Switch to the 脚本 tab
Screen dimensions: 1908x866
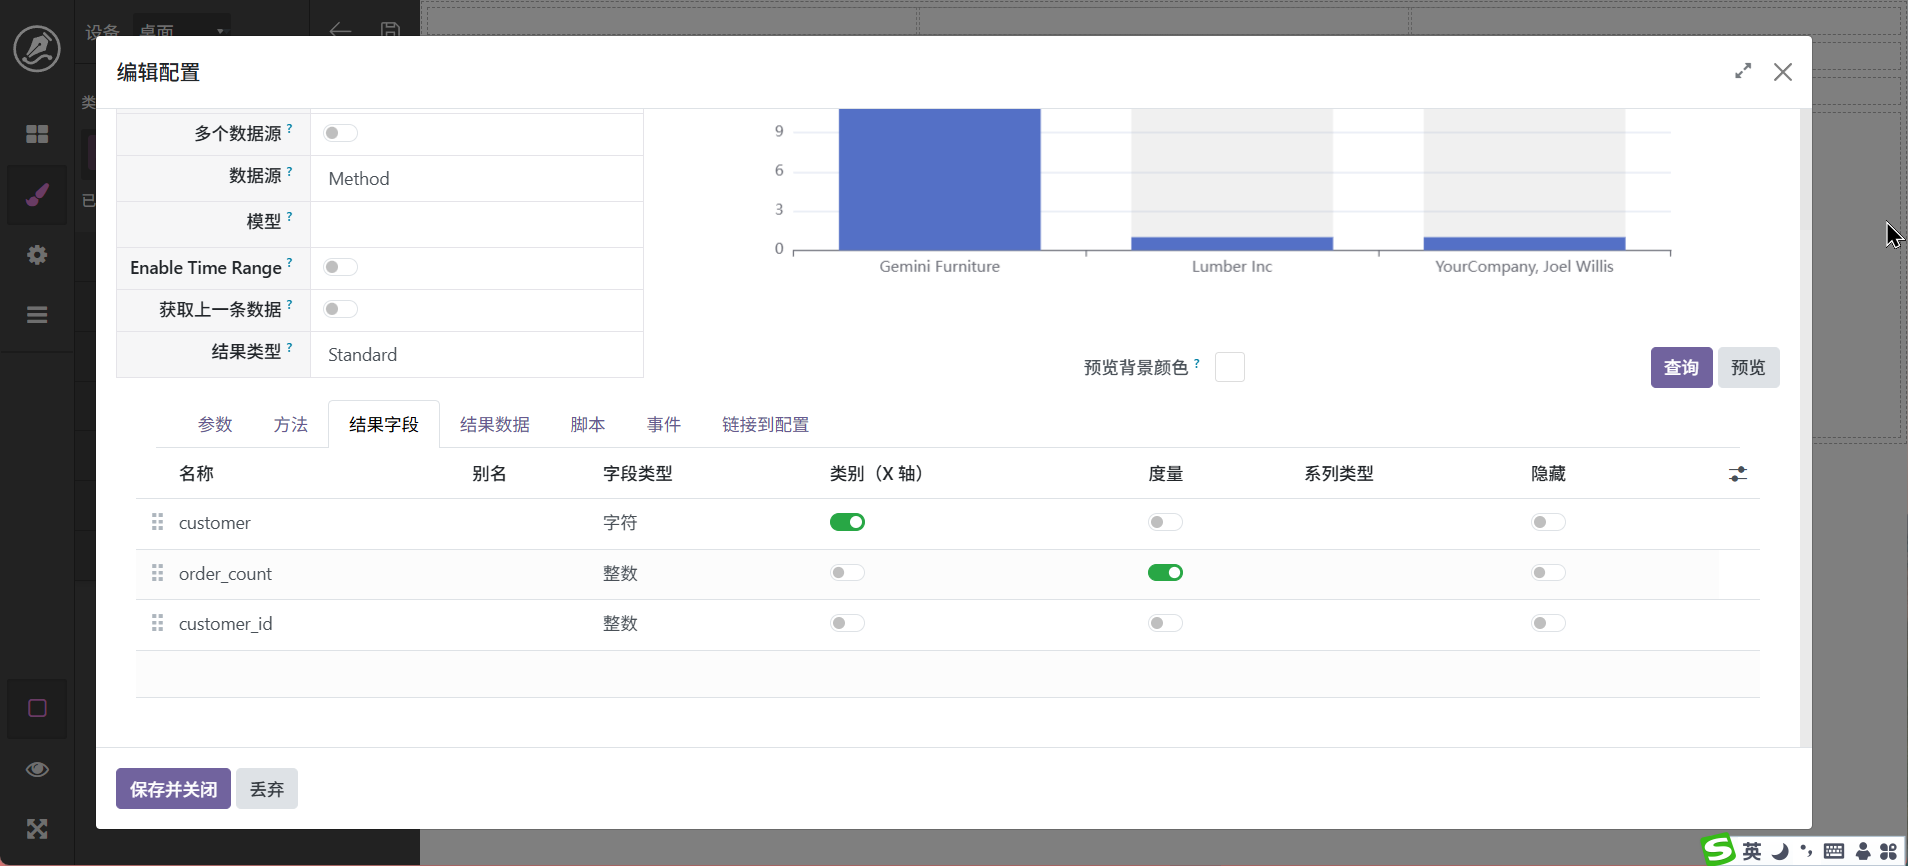coord(588,425)
